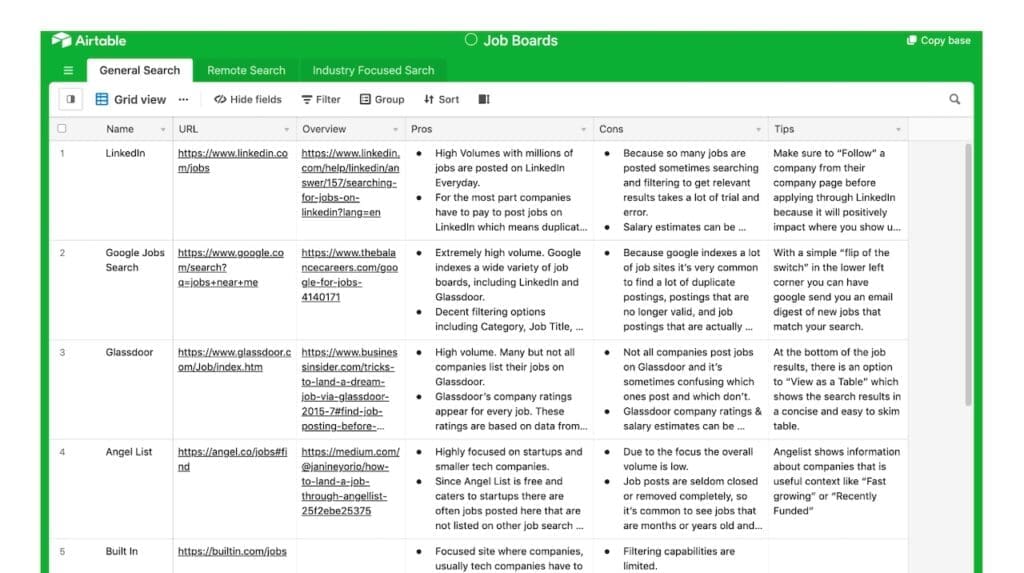Open the hamburger tables menu
This screenshot has width=1024, height=573.
(x=68, y=71)
